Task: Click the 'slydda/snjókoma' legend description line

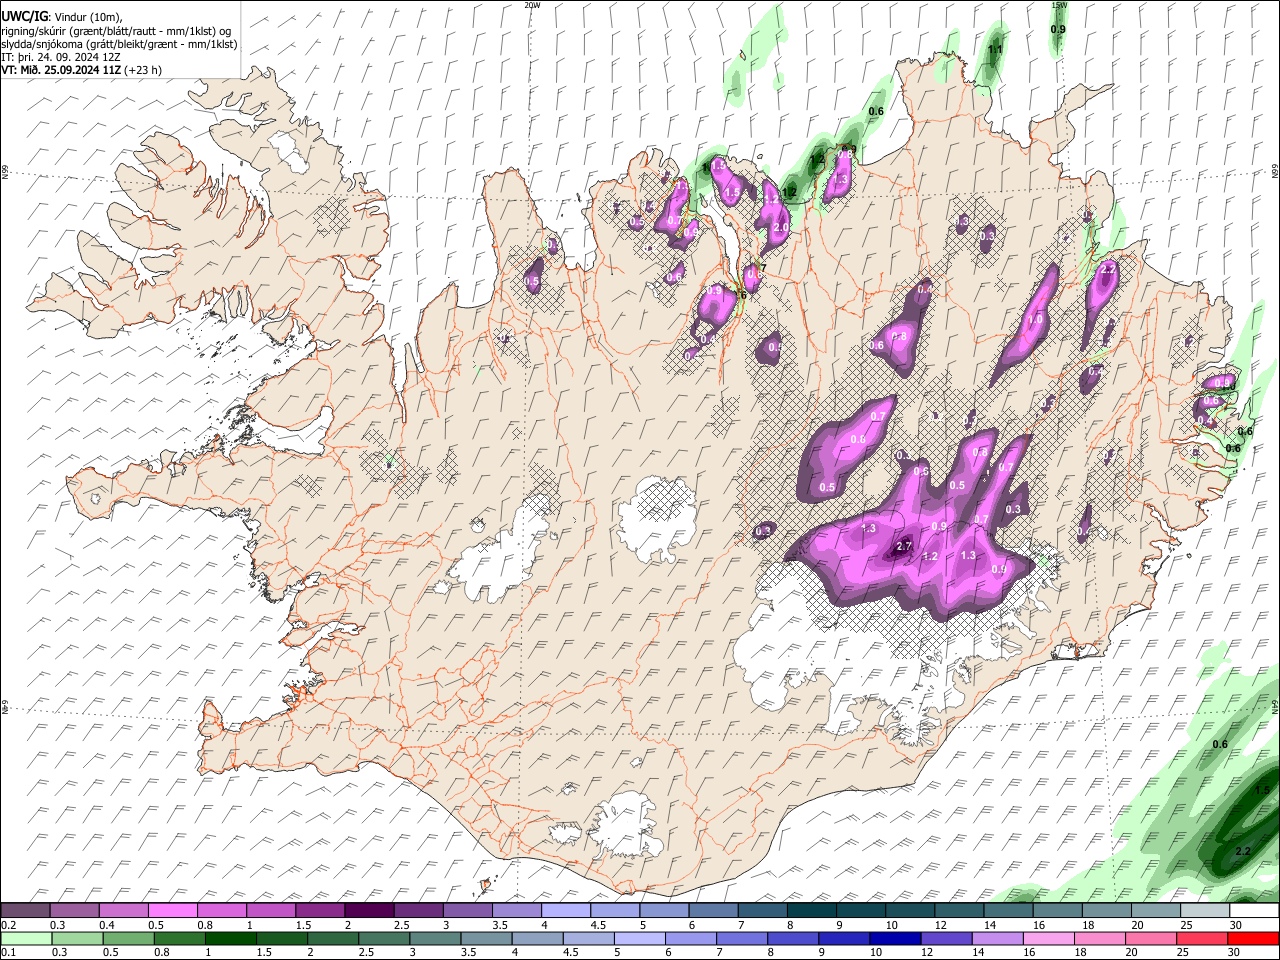Action: click(119, 44)
